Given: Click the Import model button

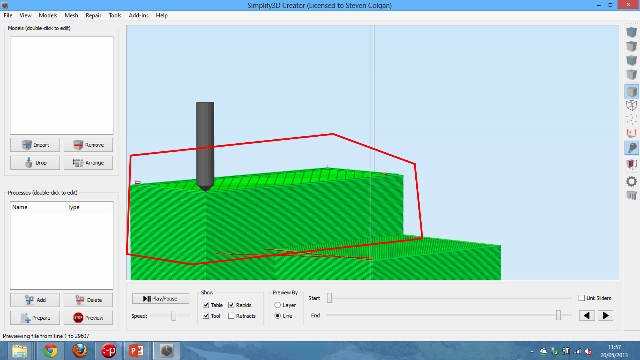Looking at the screenshot, I should [35, 145].
